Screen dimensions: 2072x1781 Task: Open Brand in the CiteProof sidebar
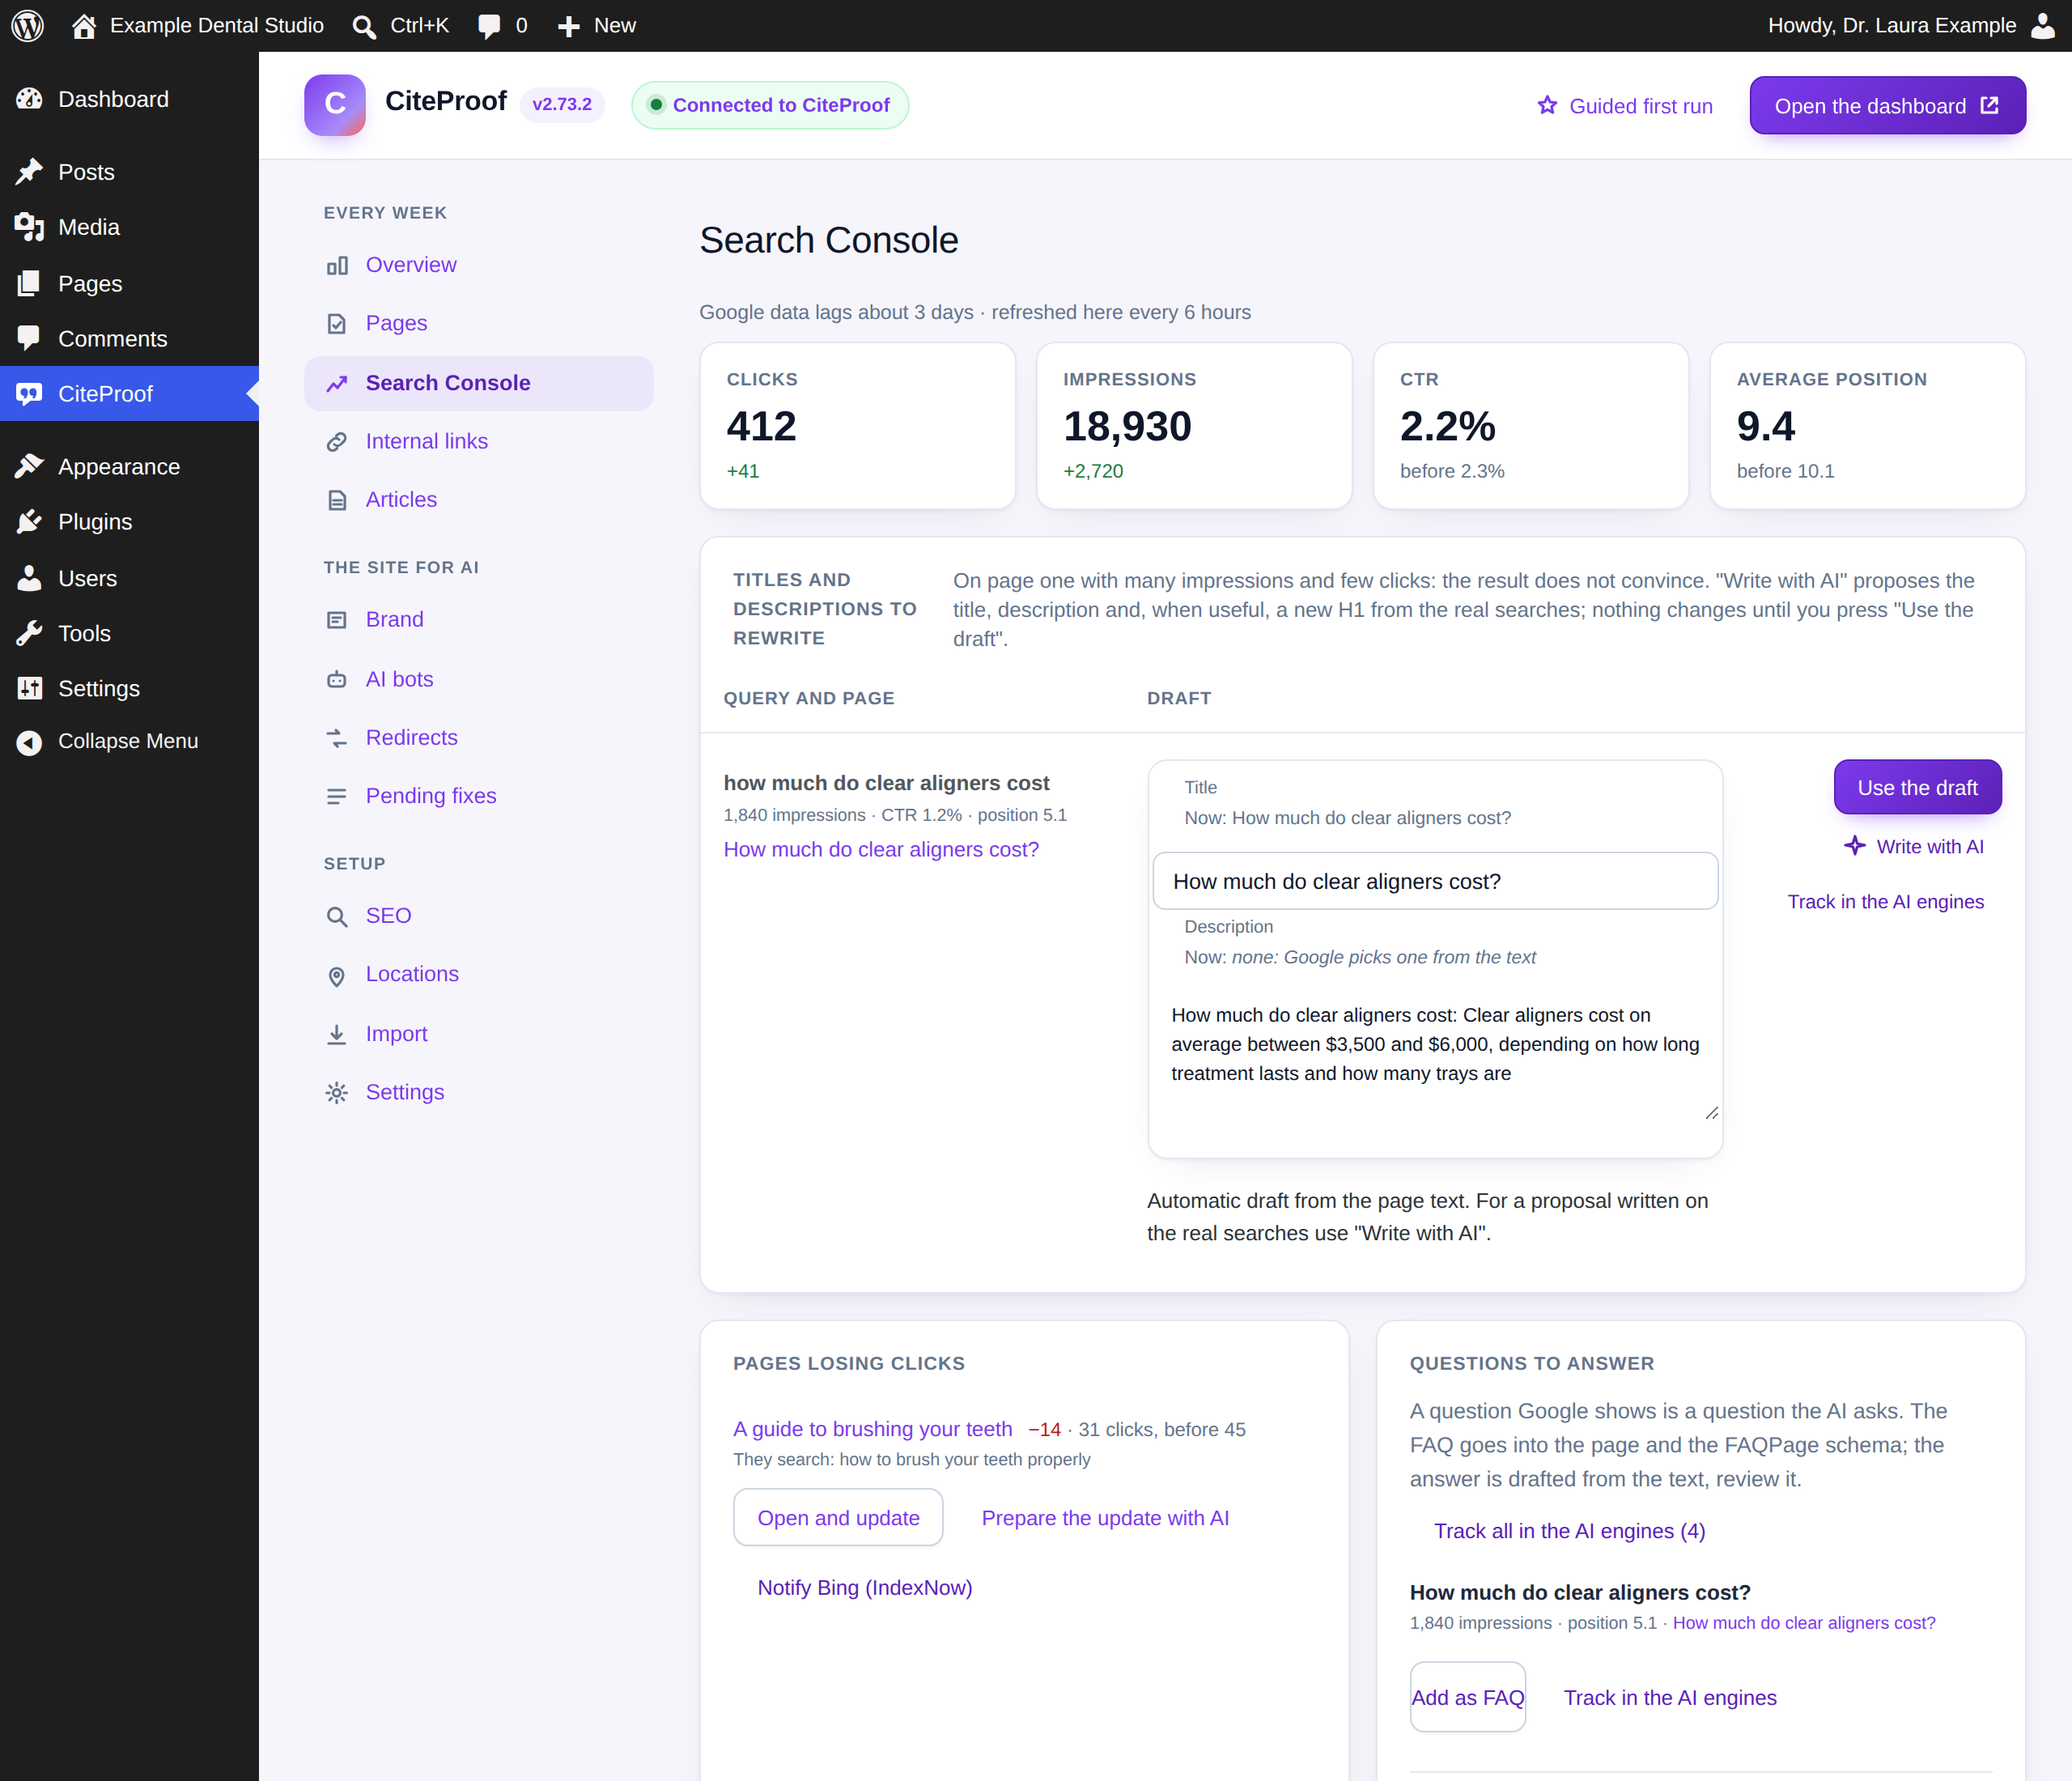pos(479,619)
